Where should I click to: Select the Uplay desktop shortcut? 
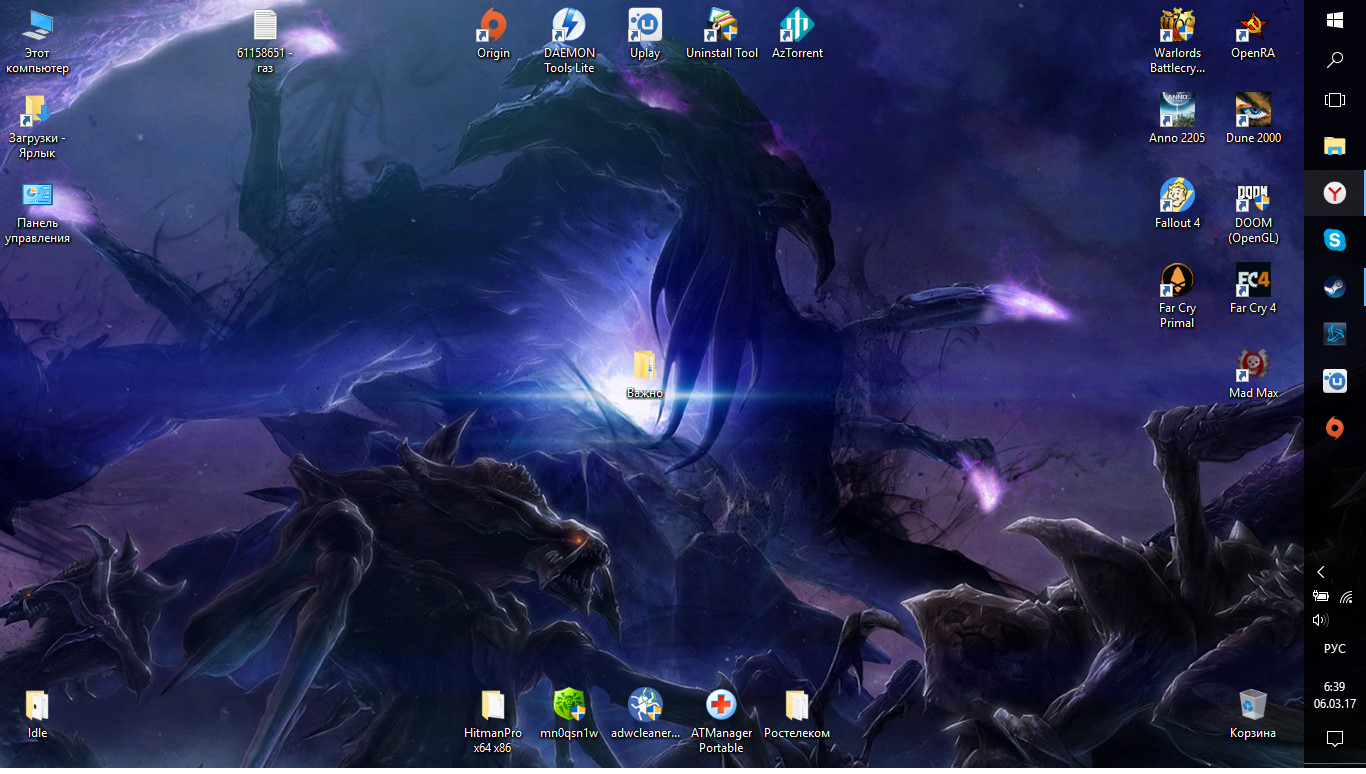(x=645, y=34)
